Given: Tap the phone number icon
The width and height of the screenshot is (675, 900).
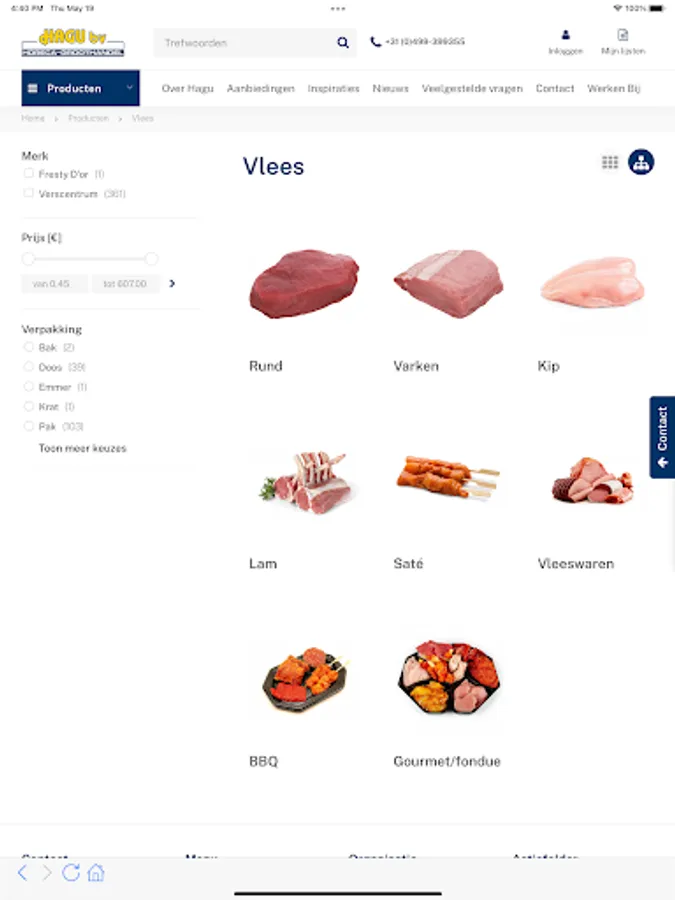Looking at the screenshot, I should click(375, 42).
